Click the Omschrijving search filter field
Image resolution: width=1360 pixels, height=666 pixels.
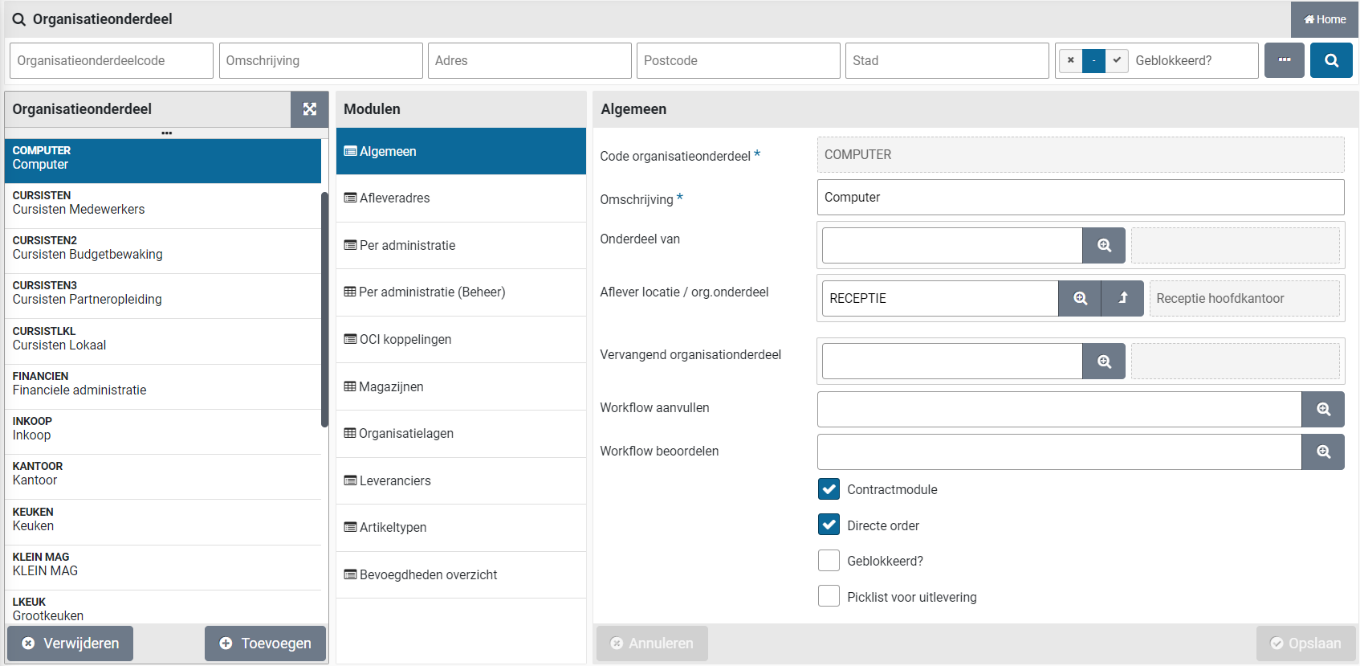click(320, 60)
